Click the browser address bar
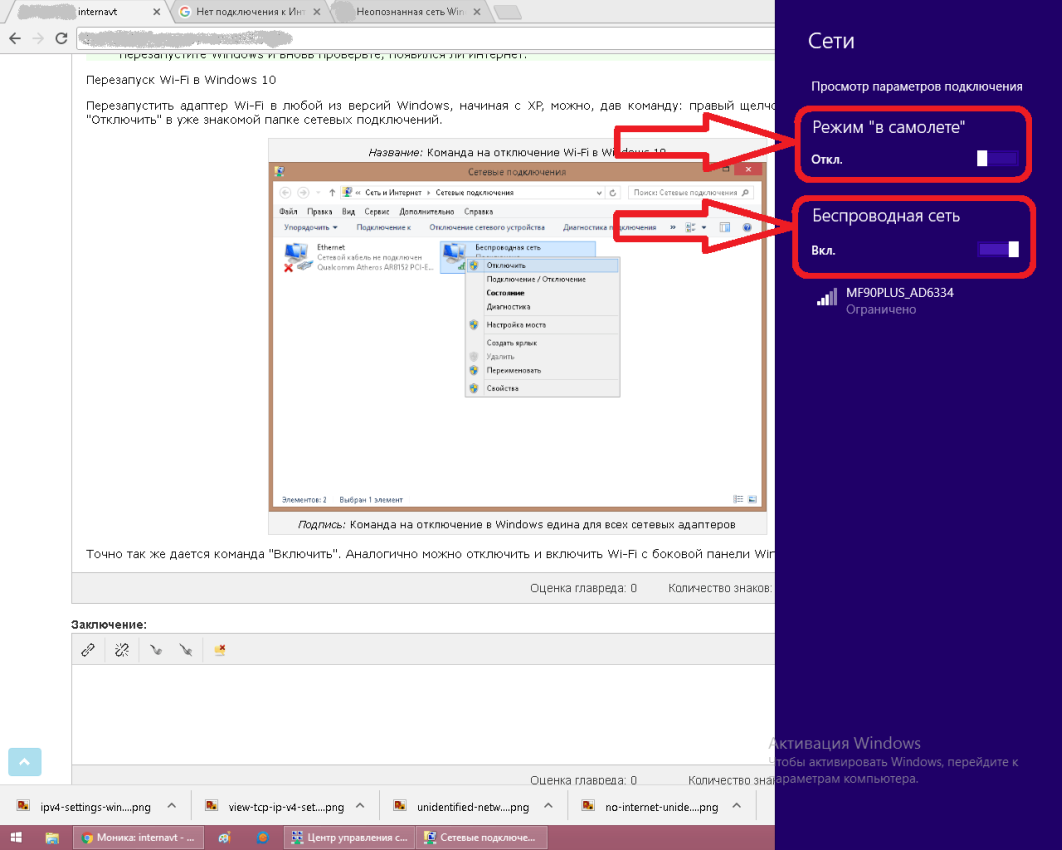The image size is (1062, 850). point(425,39)
